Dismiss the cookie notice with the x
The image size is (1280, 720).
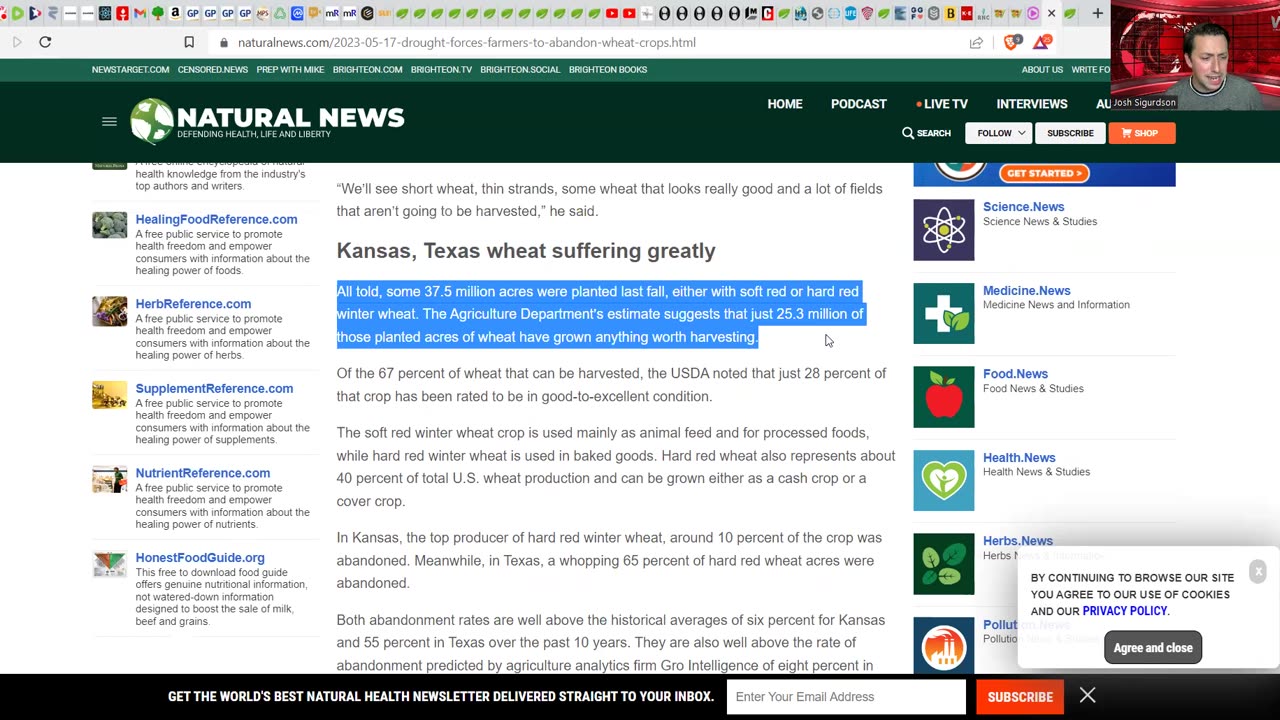(1258, 572)
